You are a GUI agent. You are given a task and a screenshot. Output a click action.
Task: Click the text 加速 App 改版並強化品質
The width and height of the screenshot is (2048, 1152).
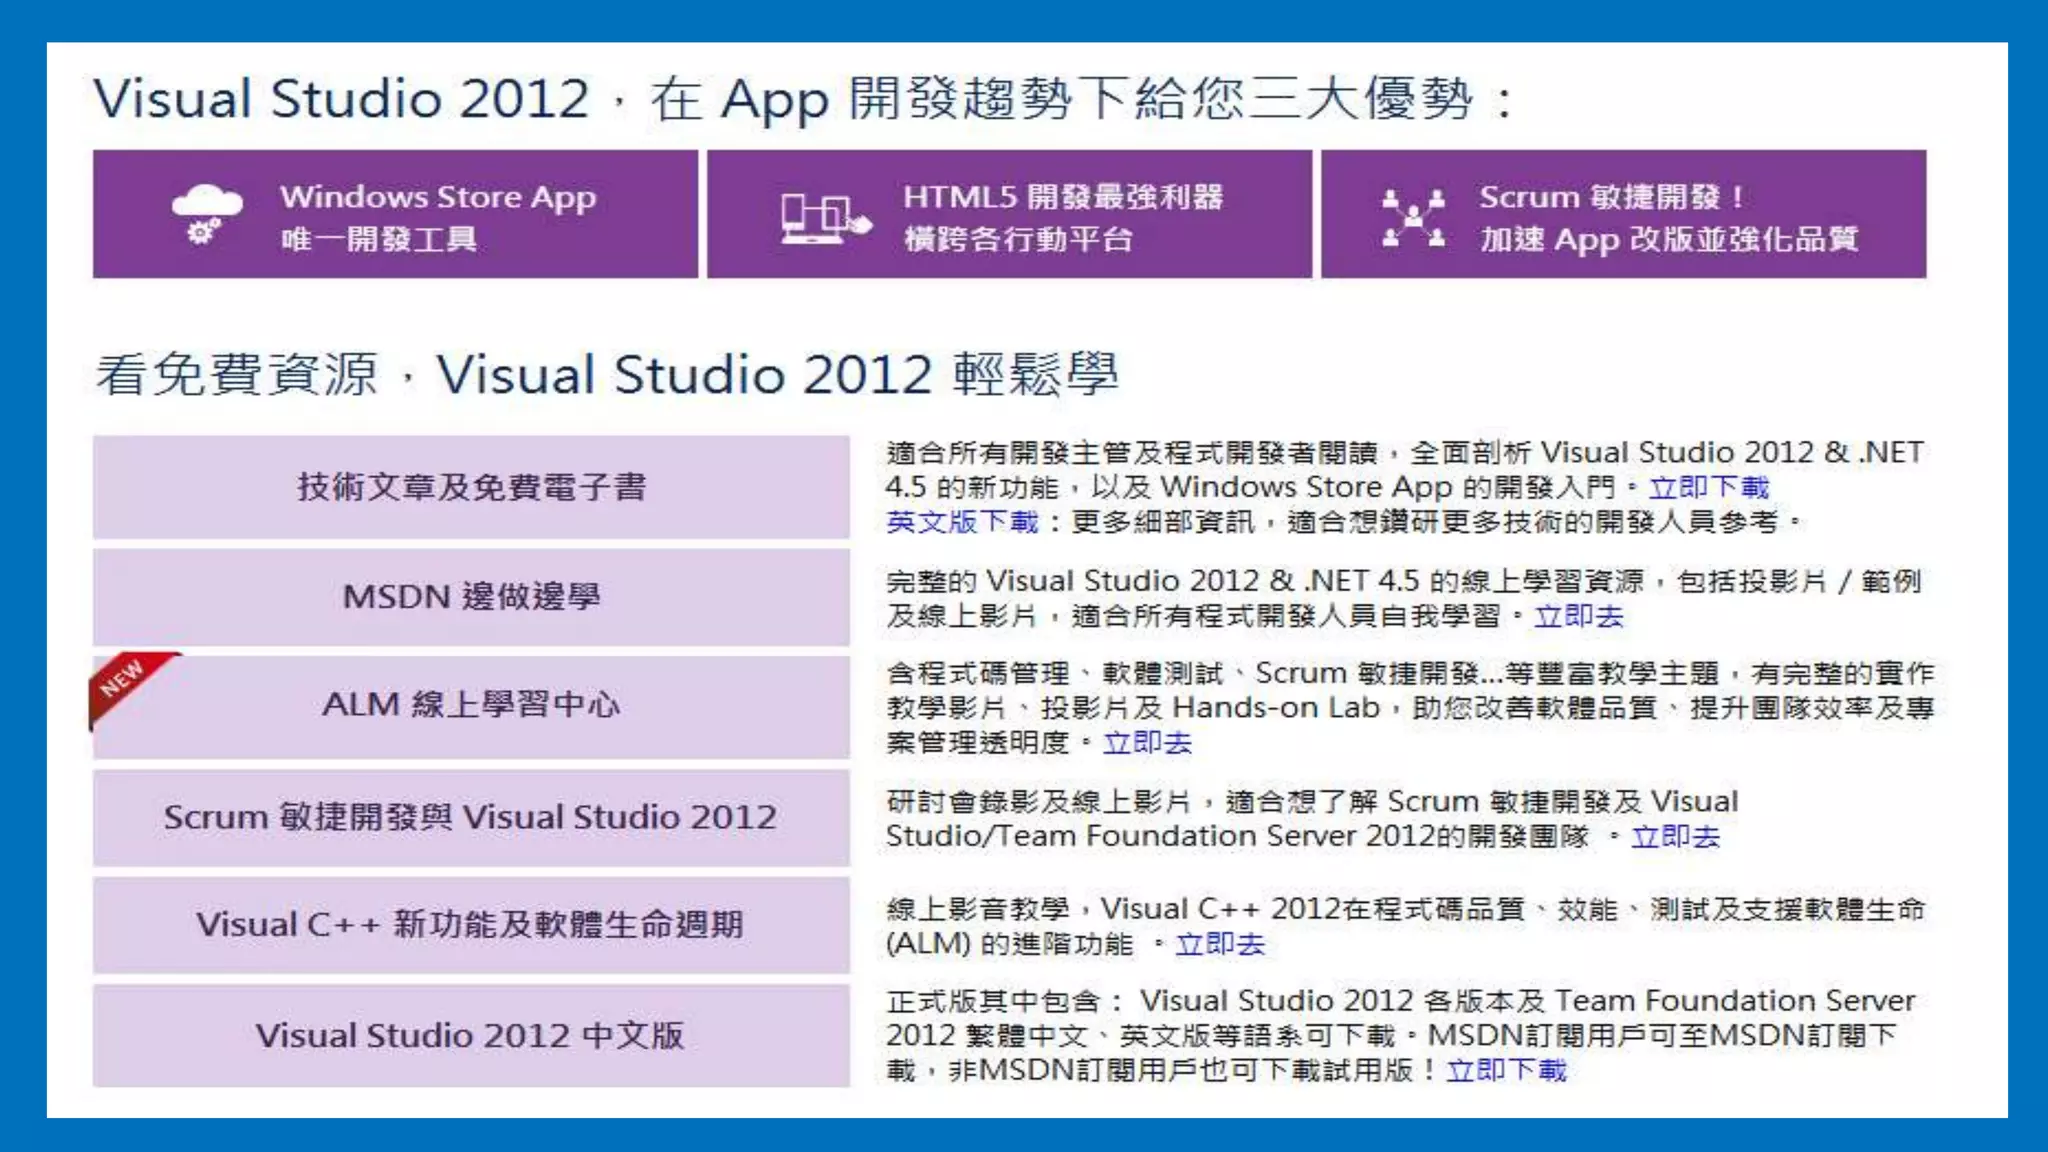[1668, 240]
